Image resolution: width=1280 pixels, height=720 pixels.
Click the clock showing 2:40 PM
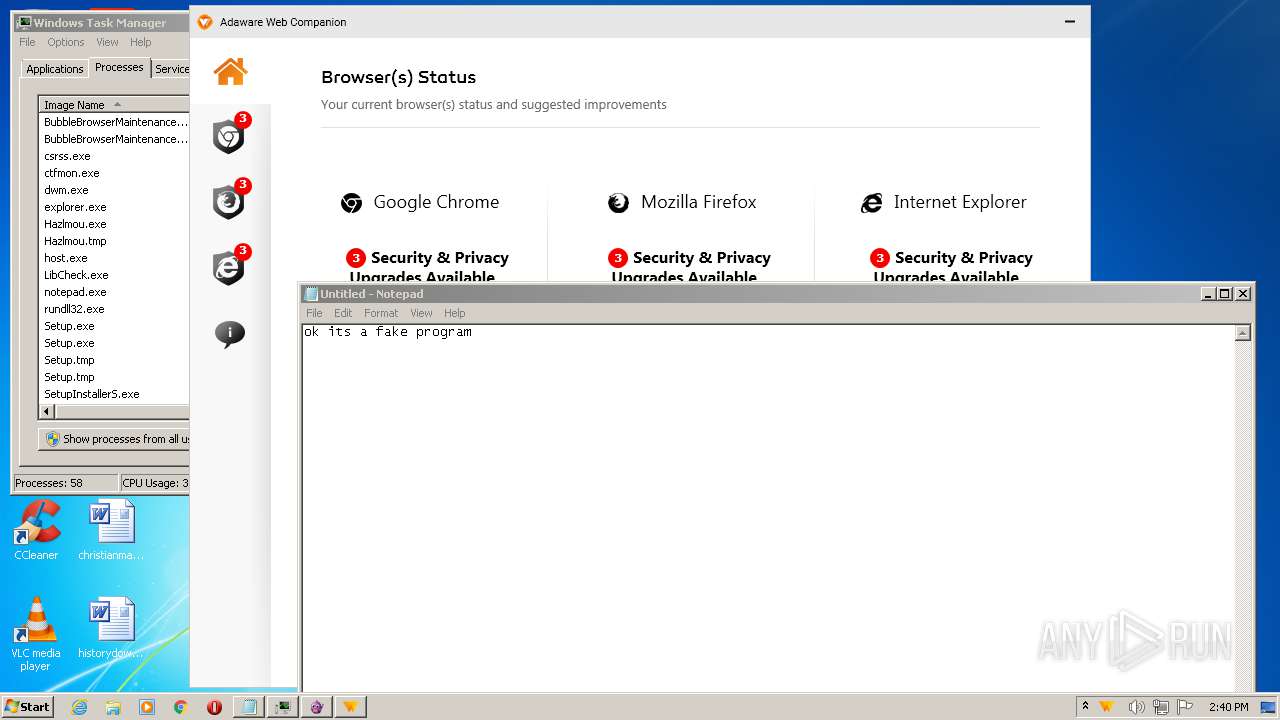coord(1228,707)
